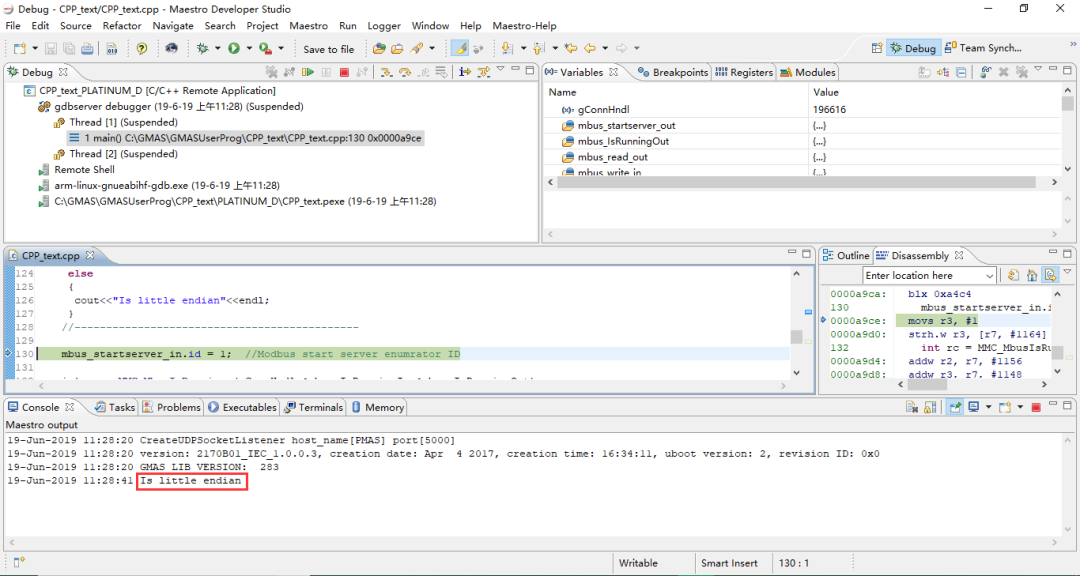The image size is (1080, 576).
Task: Select the mbus_read_out variable row
Action: point(802,157)
